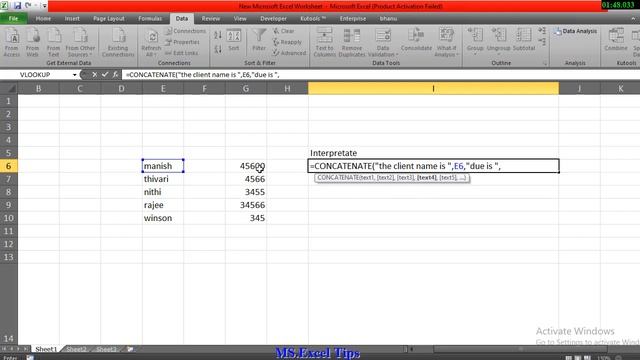Click the Consolidate icon
Image resolution: width=640 pixels, height=360 pixels.
[416, 40]
